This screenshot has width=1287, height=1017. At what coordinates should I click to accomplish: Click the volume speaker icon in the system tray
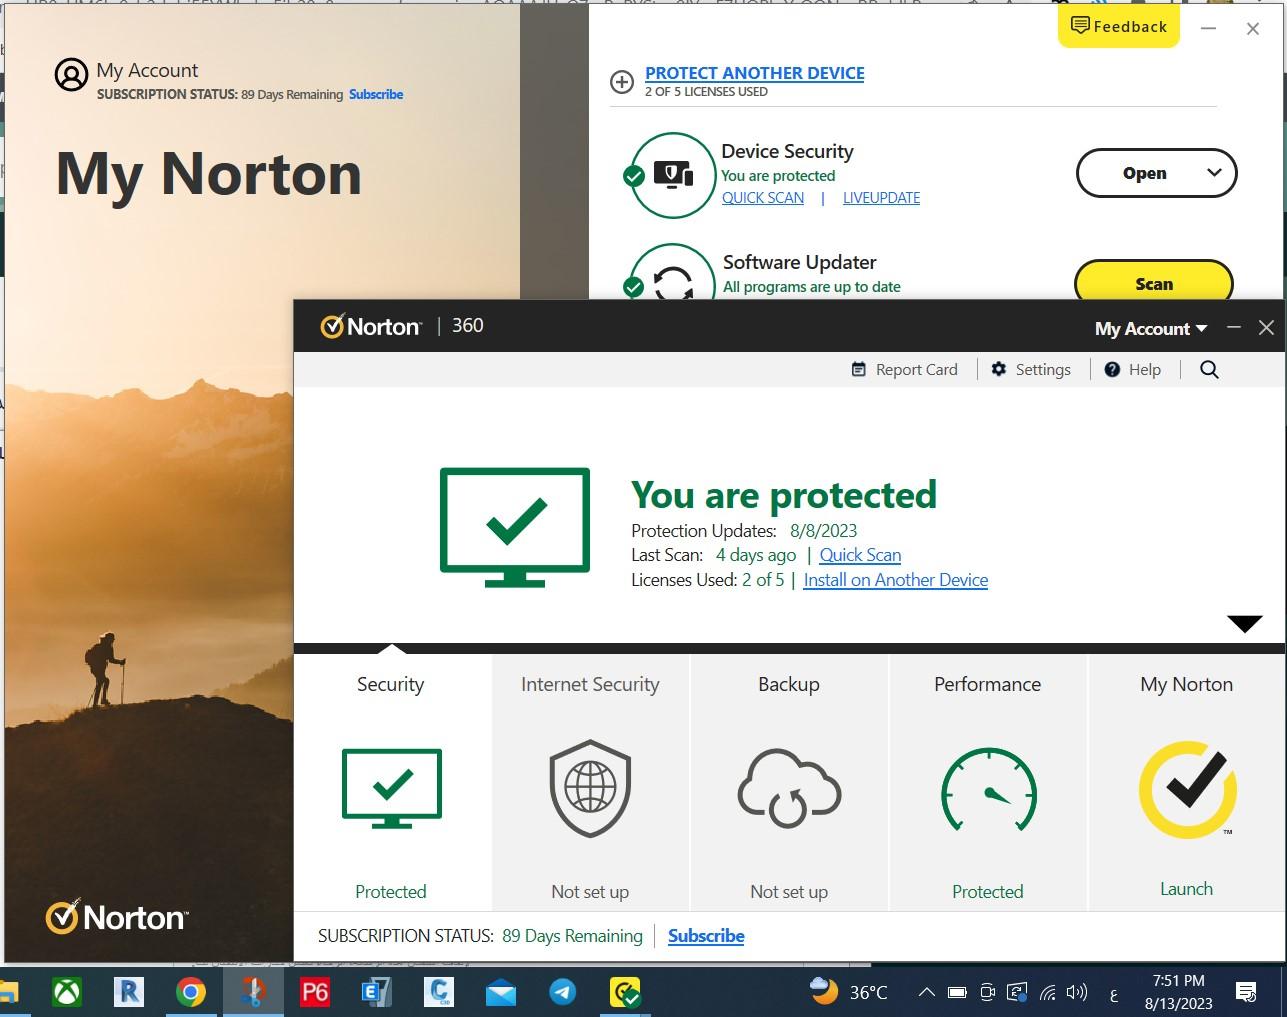(x=1077, y=993)
